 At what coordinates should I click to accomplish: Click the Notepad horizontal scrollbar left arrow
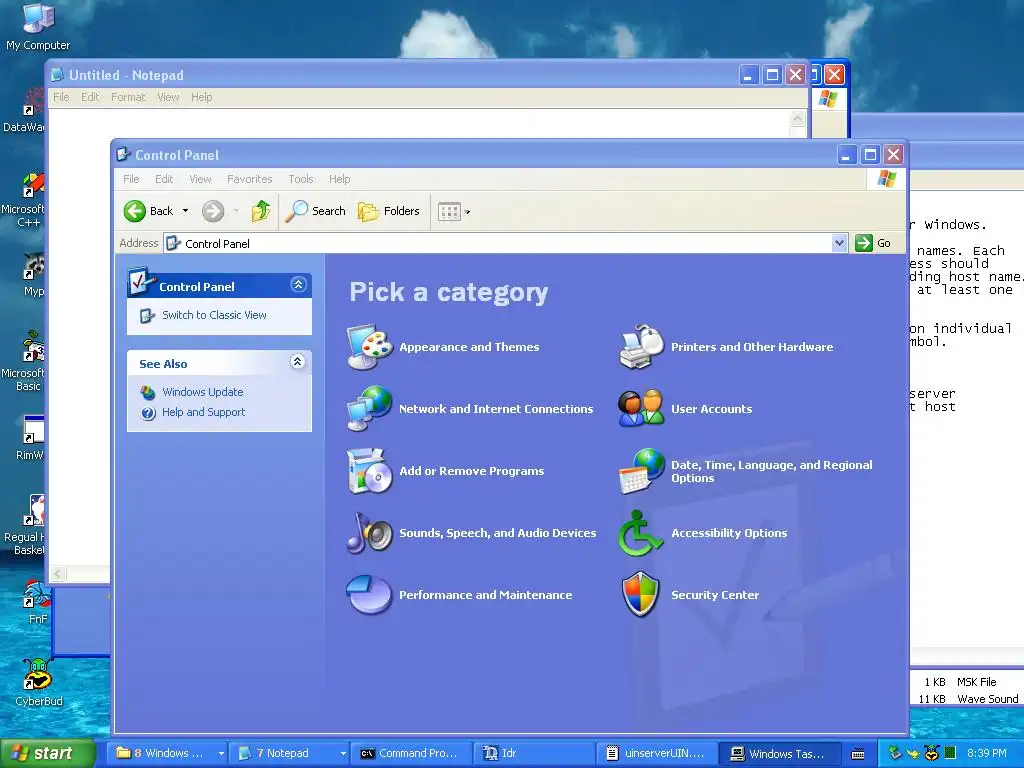point(58,574)
